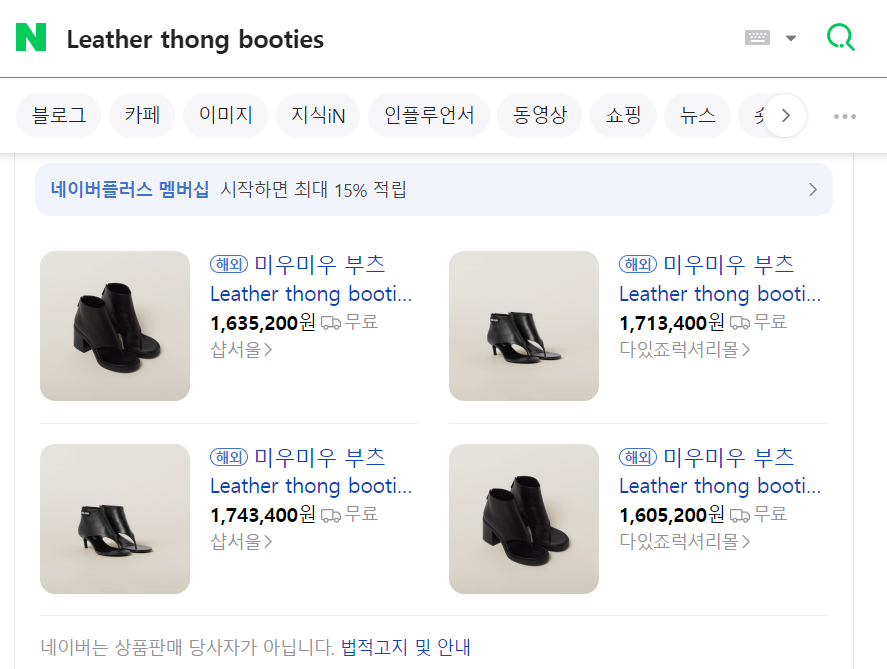Open the 1,743,400원 booties product thumbnail
Screen dimensions: 887x669
click(115, 519)
